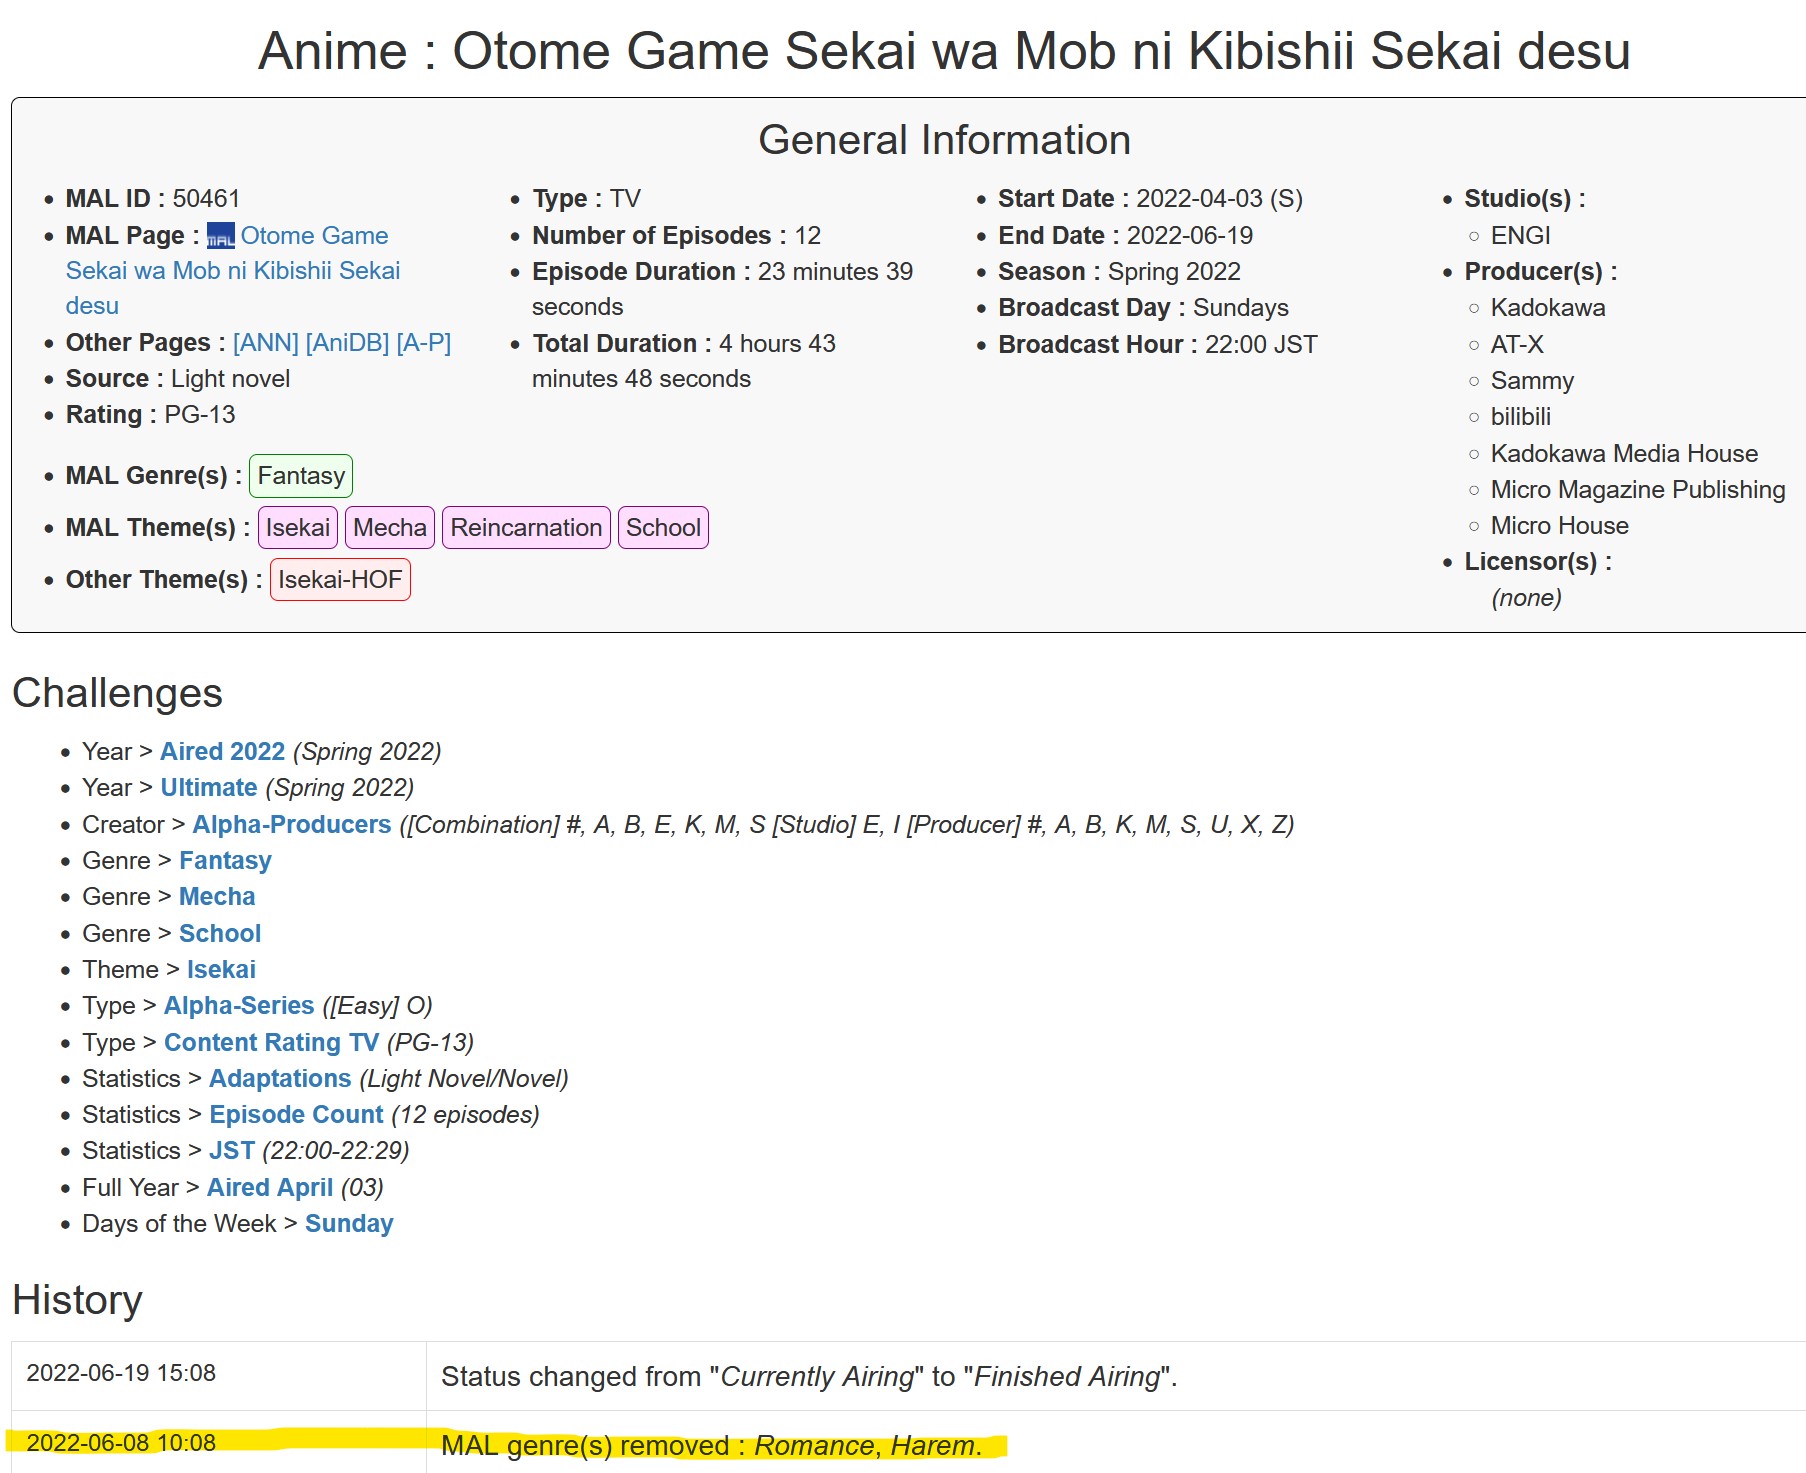Click the highlighted genre removed history row
Screen dimensions: 1806x1473
(711, 1446)
